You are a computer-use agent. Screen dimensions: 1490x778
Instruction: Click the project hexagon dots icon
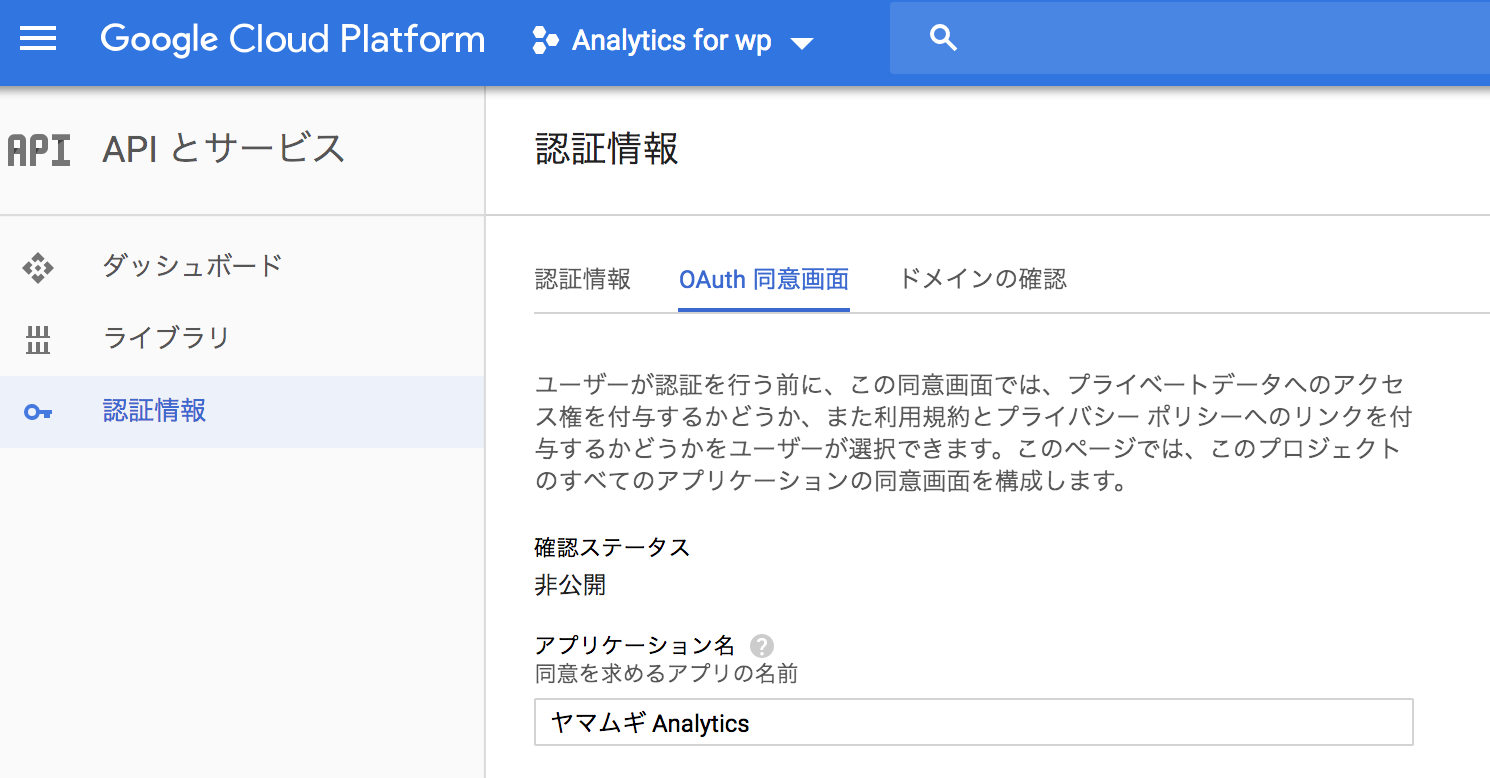pyautogui.click(x=545, y=41)
